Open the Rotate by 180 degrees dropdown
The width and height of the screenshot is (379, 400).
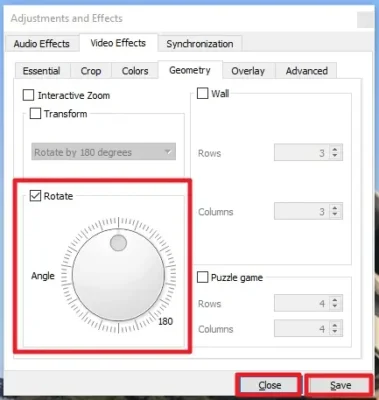pos(104,152)
